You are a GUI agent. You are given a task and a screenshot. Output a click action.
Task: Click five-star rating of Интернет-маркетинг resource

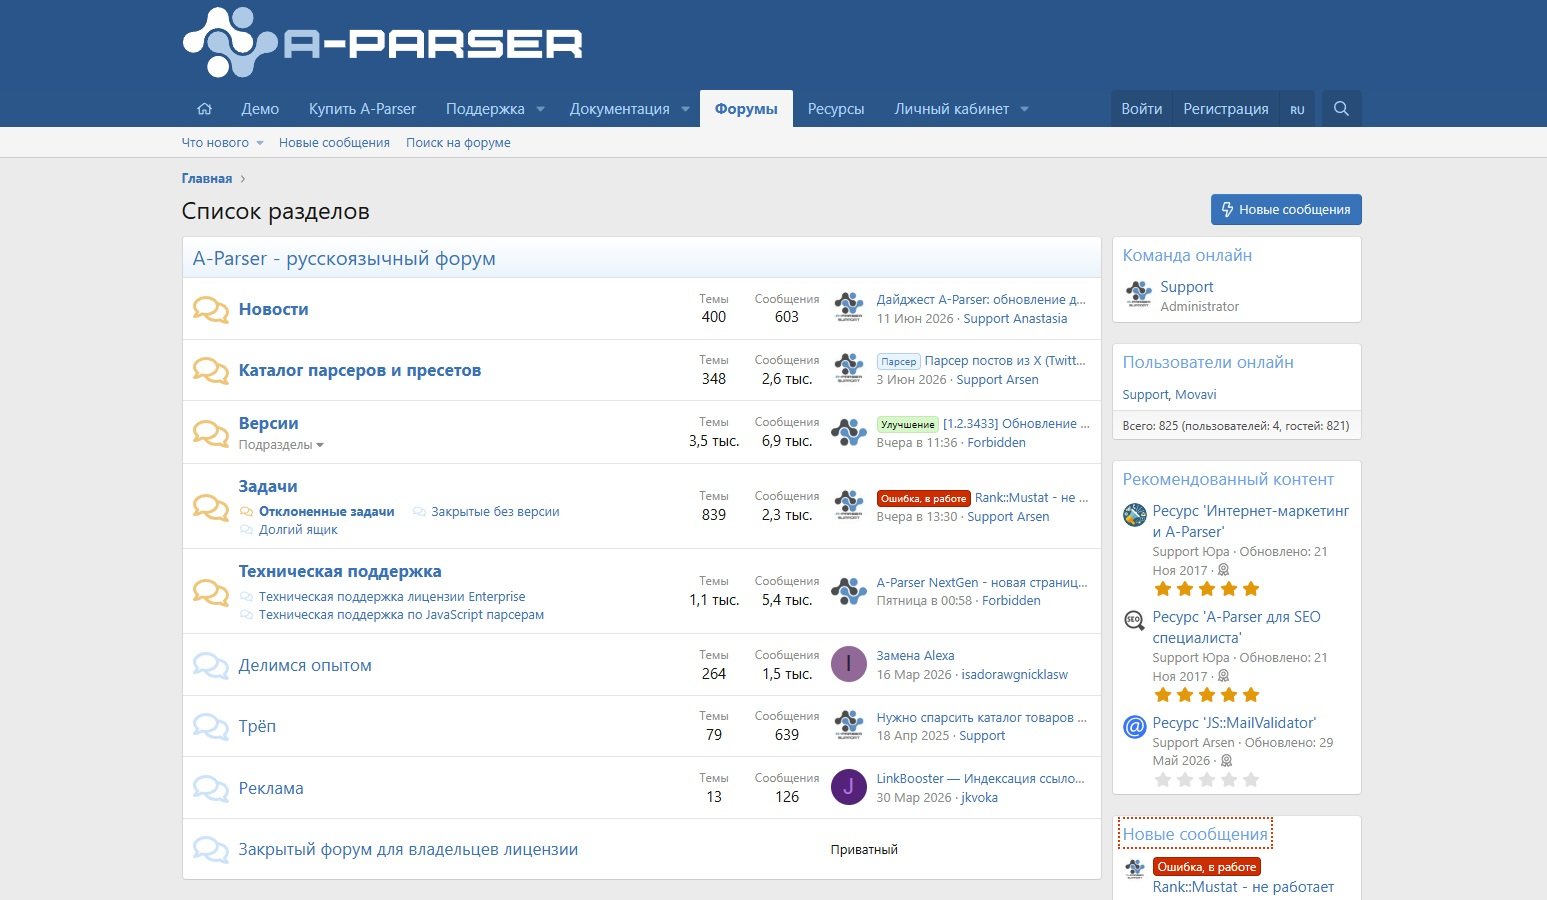1207,589
